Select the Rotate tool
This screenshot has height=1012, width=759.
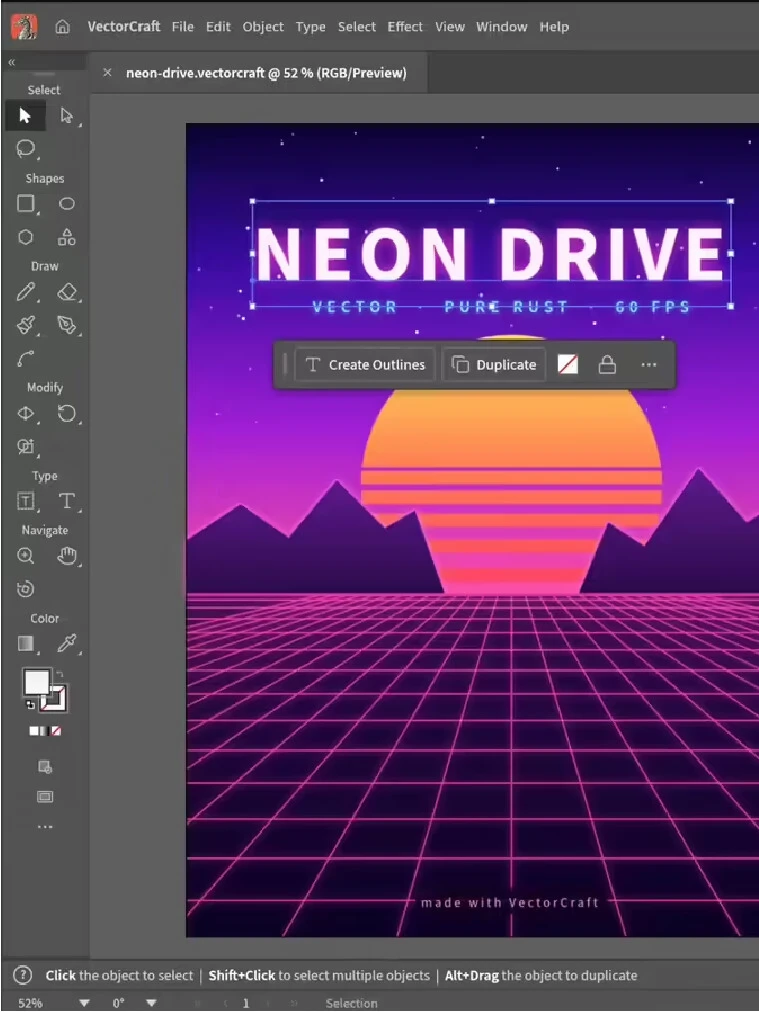point(66,413)
